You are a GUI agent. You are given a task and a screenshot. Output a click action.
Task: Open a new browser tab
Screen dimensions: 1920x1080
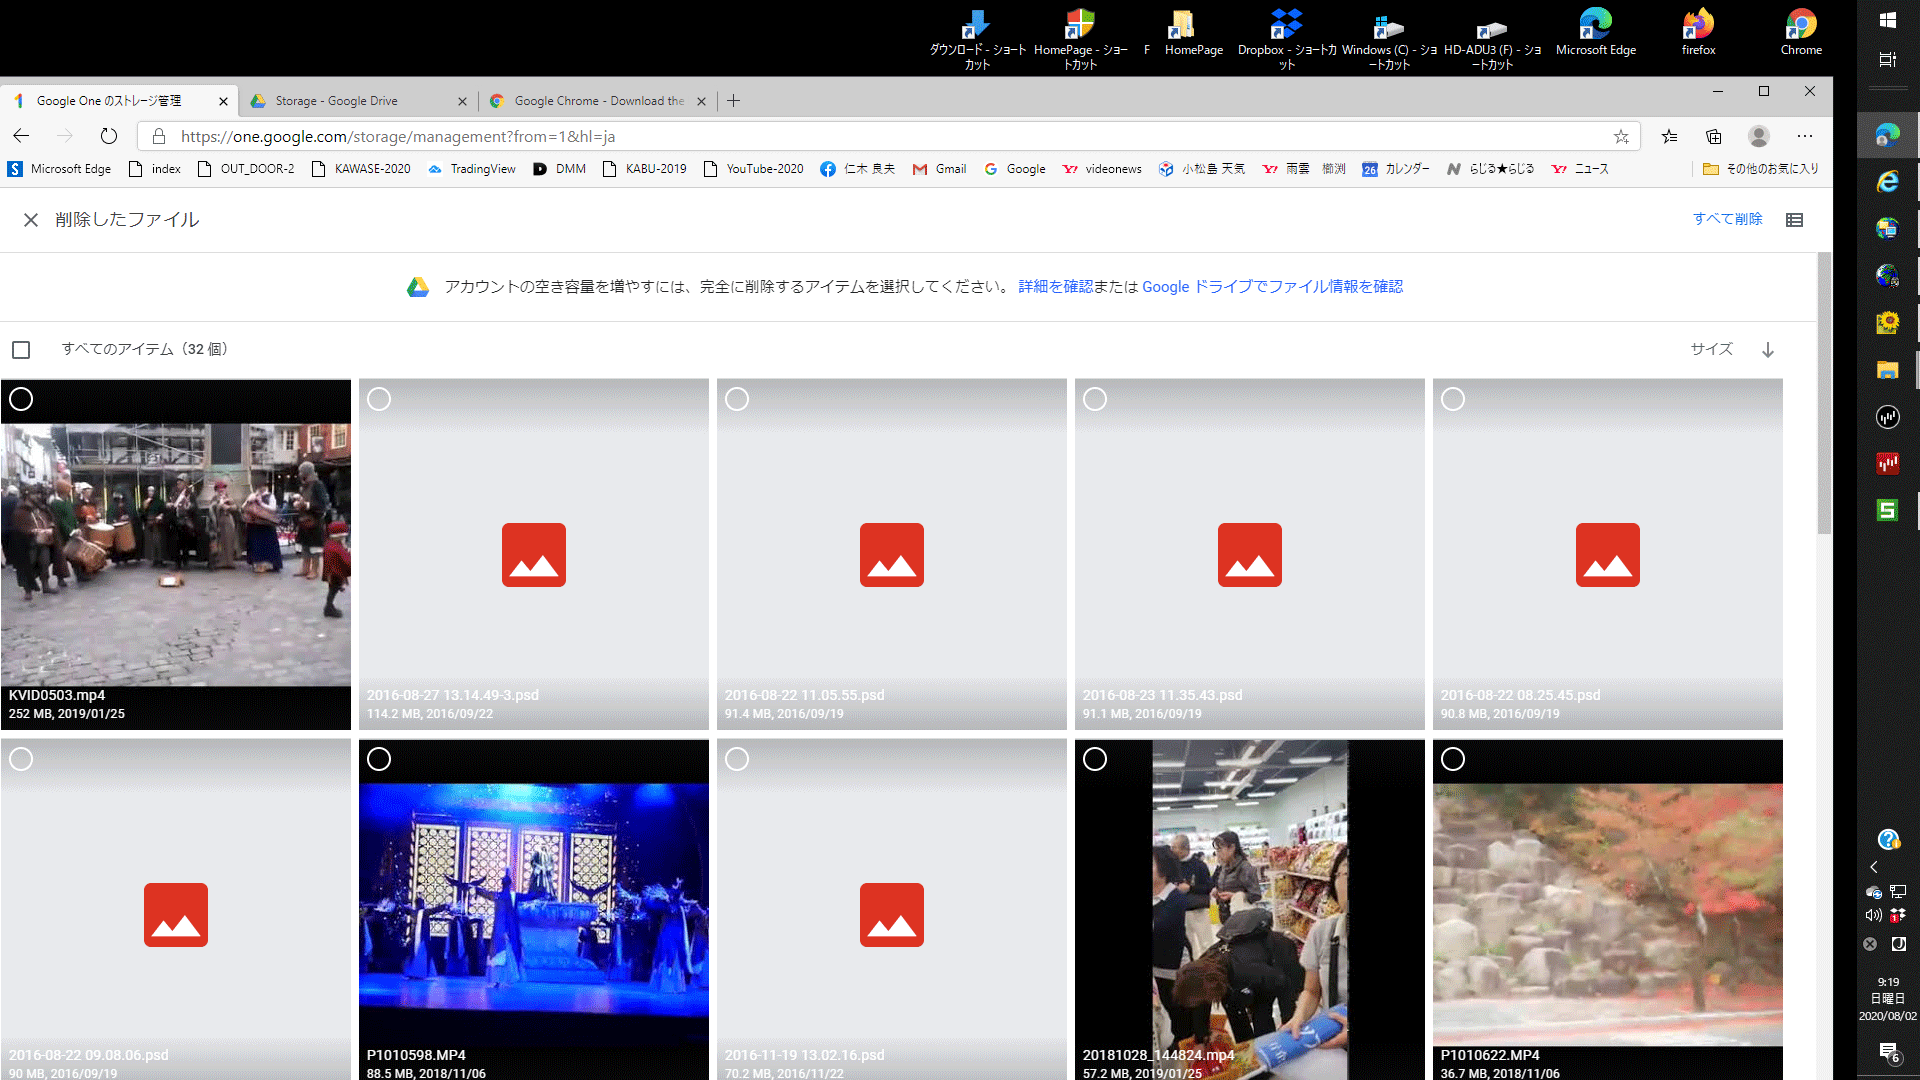733,101
